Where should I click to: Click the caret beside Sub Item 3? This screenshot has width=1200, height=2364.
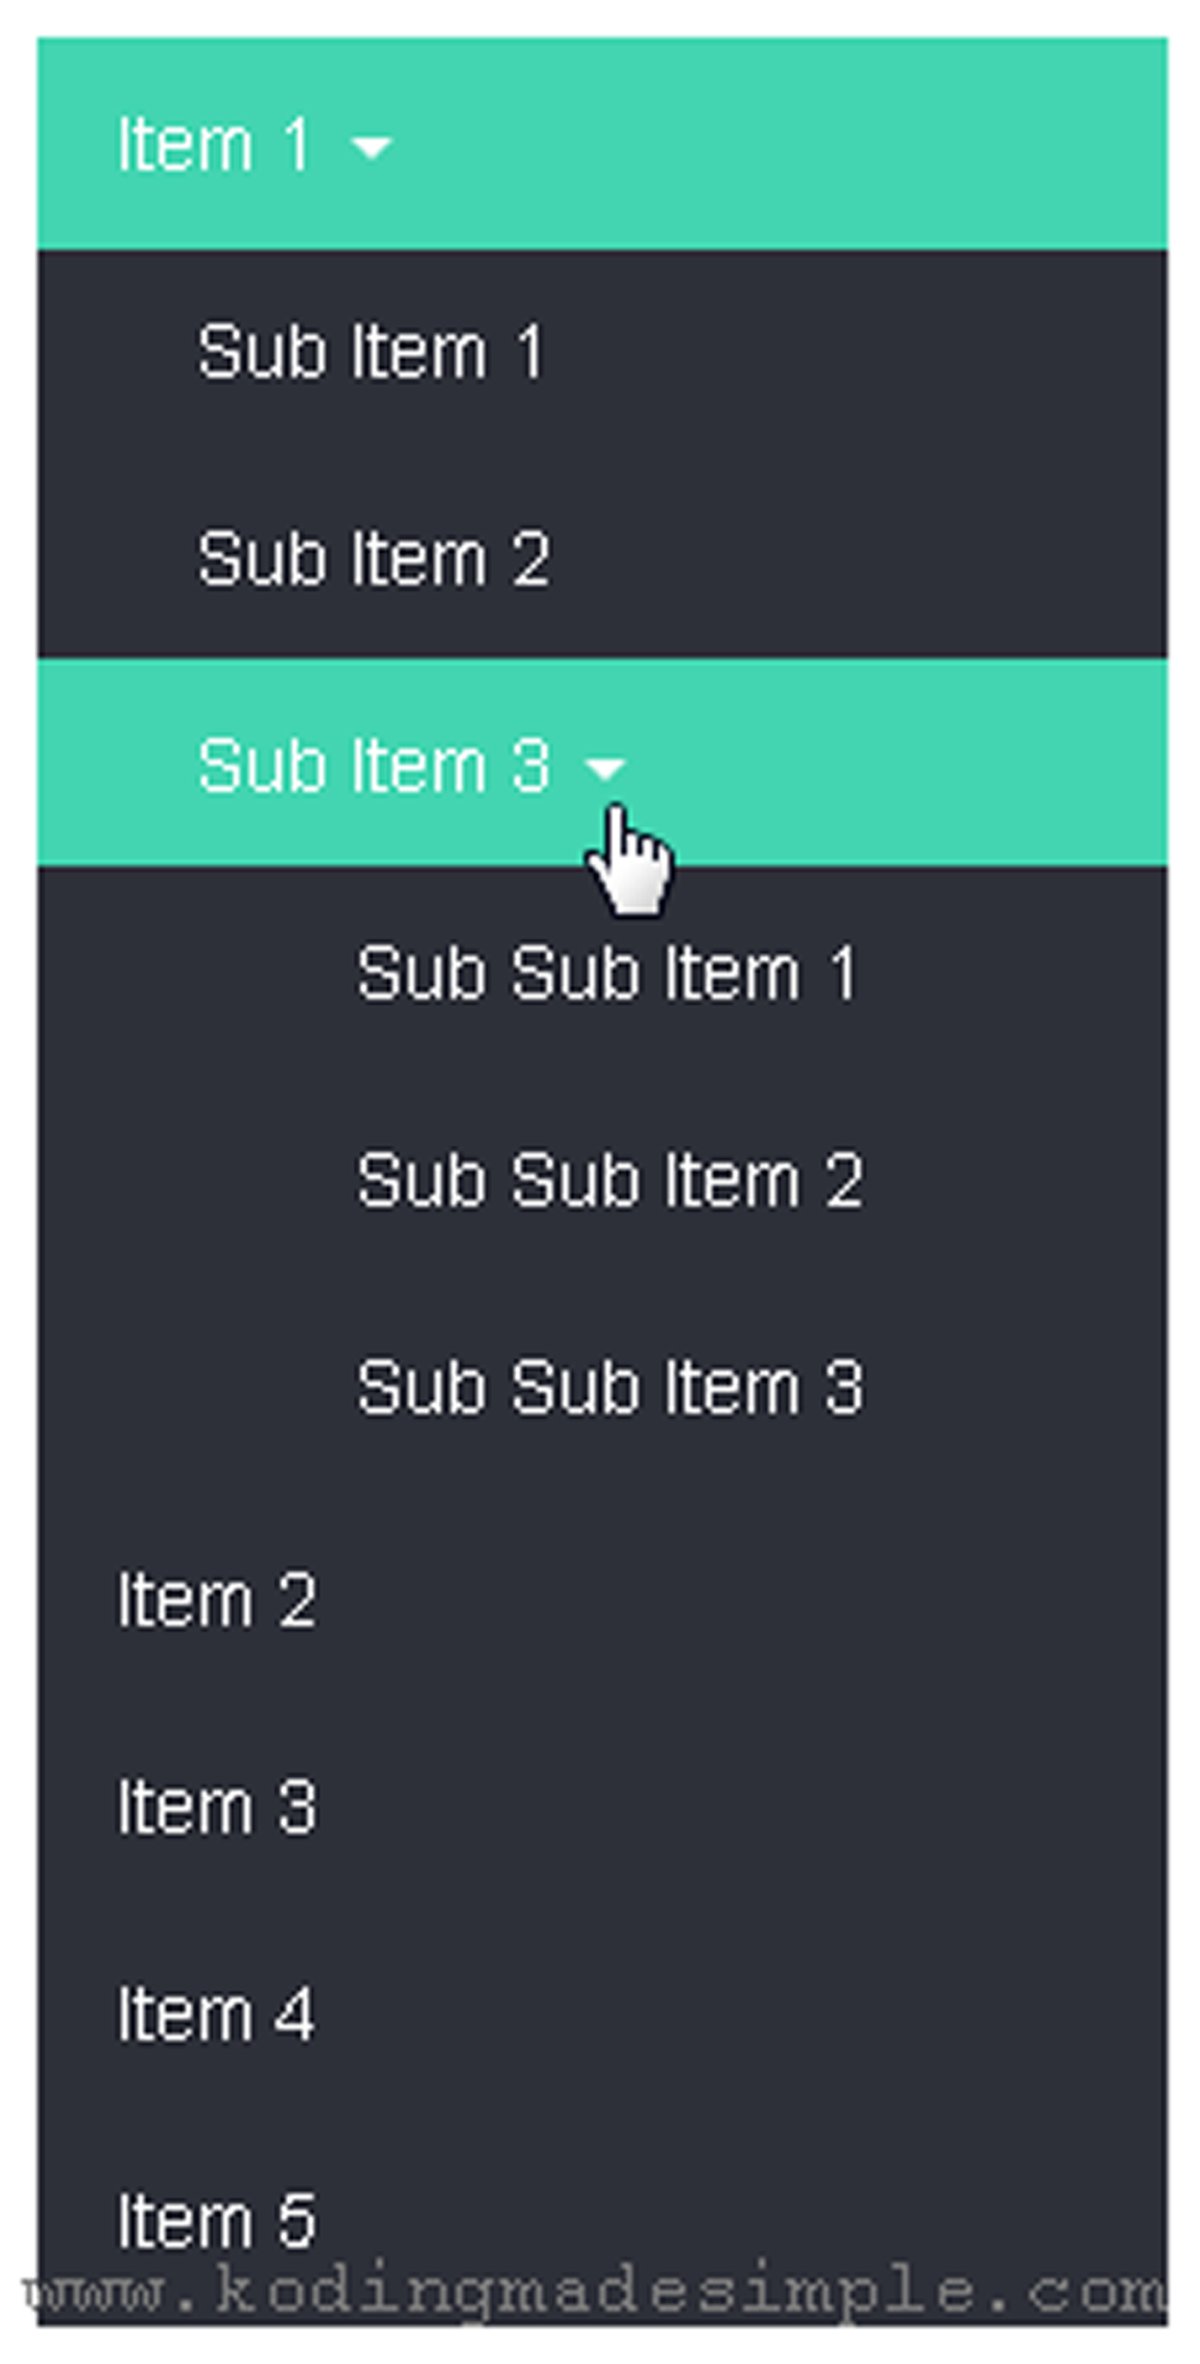tap(605, 768)
